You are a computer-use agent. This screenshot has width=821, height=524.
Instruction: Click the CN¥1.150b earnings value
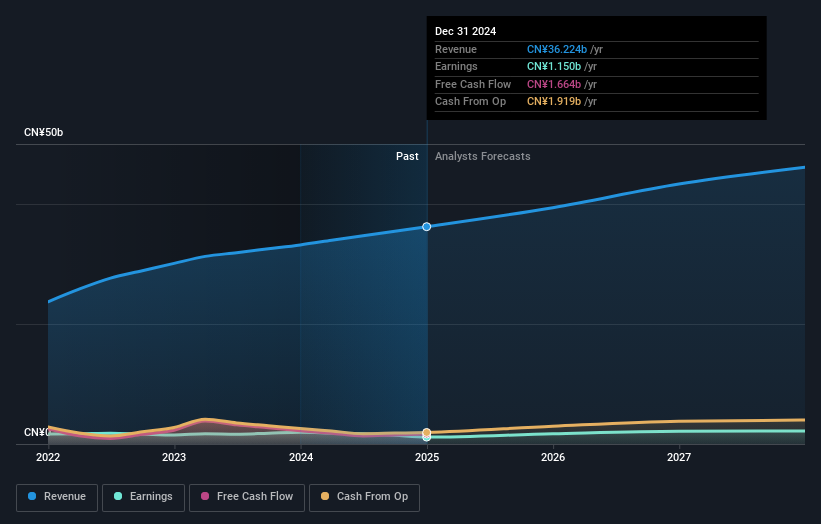click(x=554, y=66)
